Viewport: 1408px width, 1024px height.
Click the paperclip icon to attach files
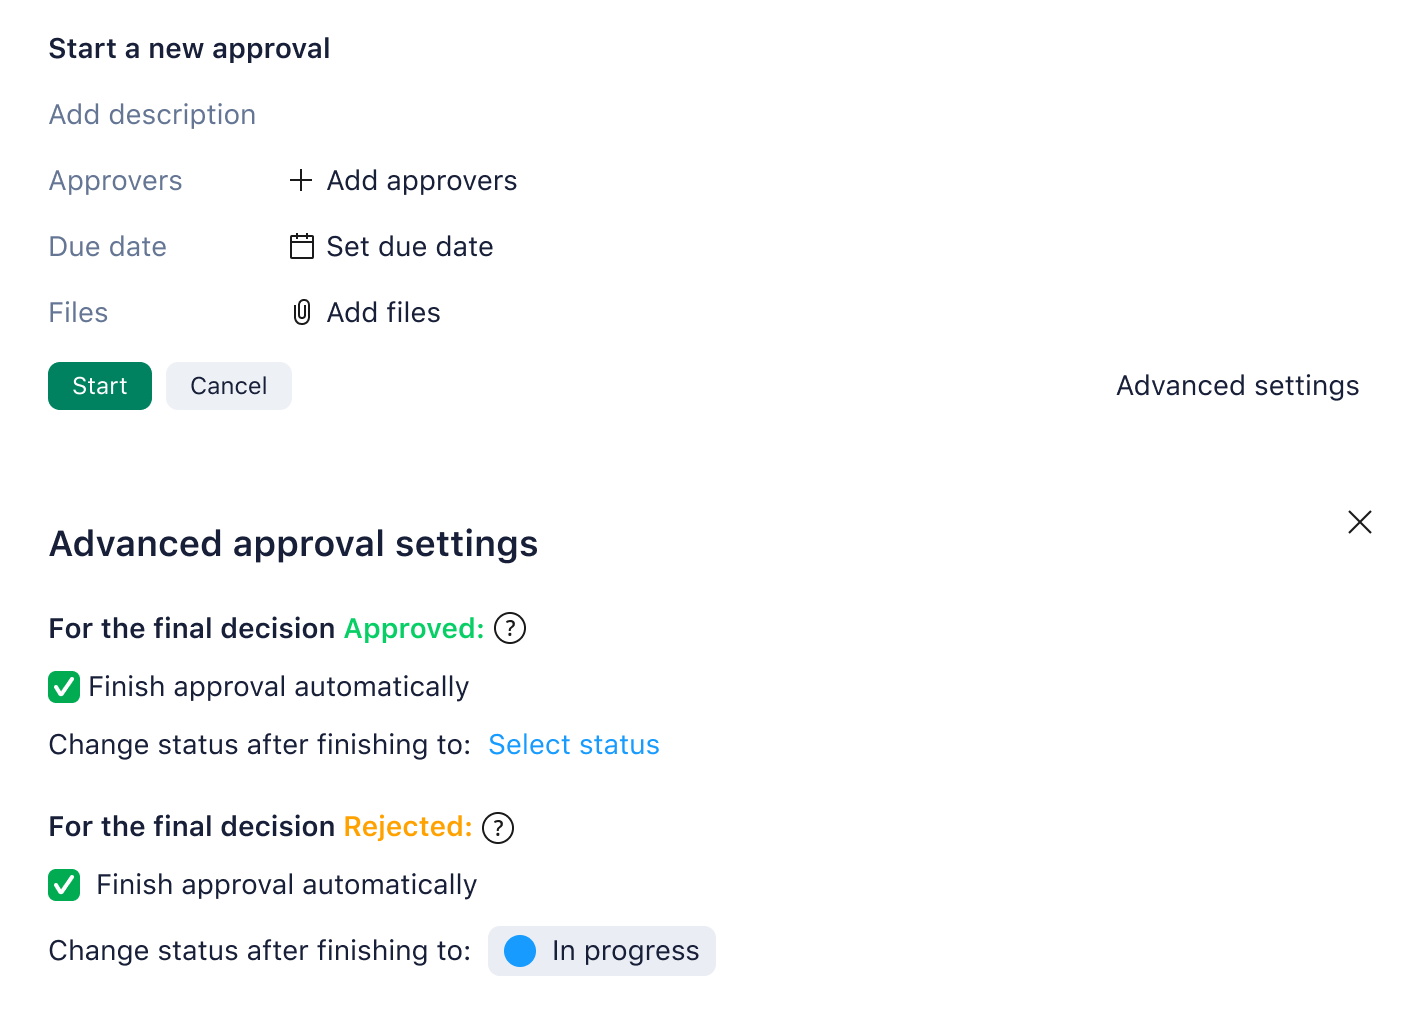tap(301, 312)
